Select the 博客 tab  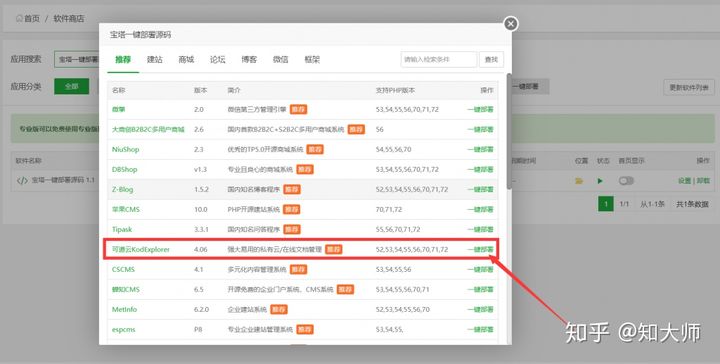point(249,60)
